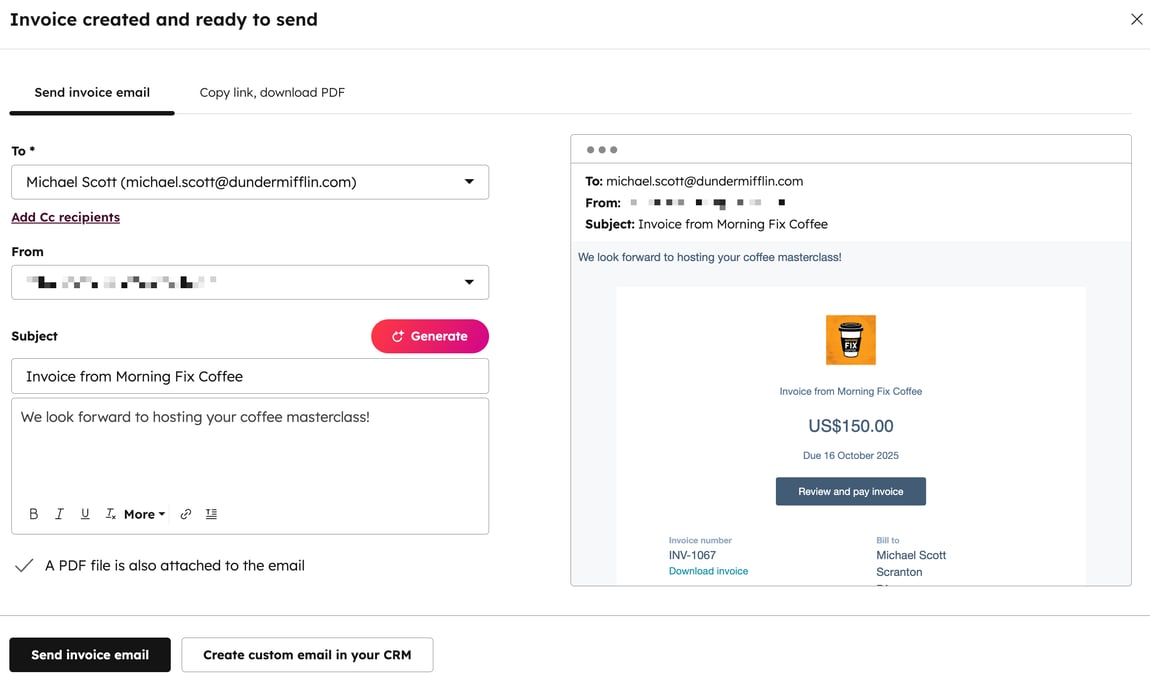Select the Send invoice email tab

click(91, 91)
